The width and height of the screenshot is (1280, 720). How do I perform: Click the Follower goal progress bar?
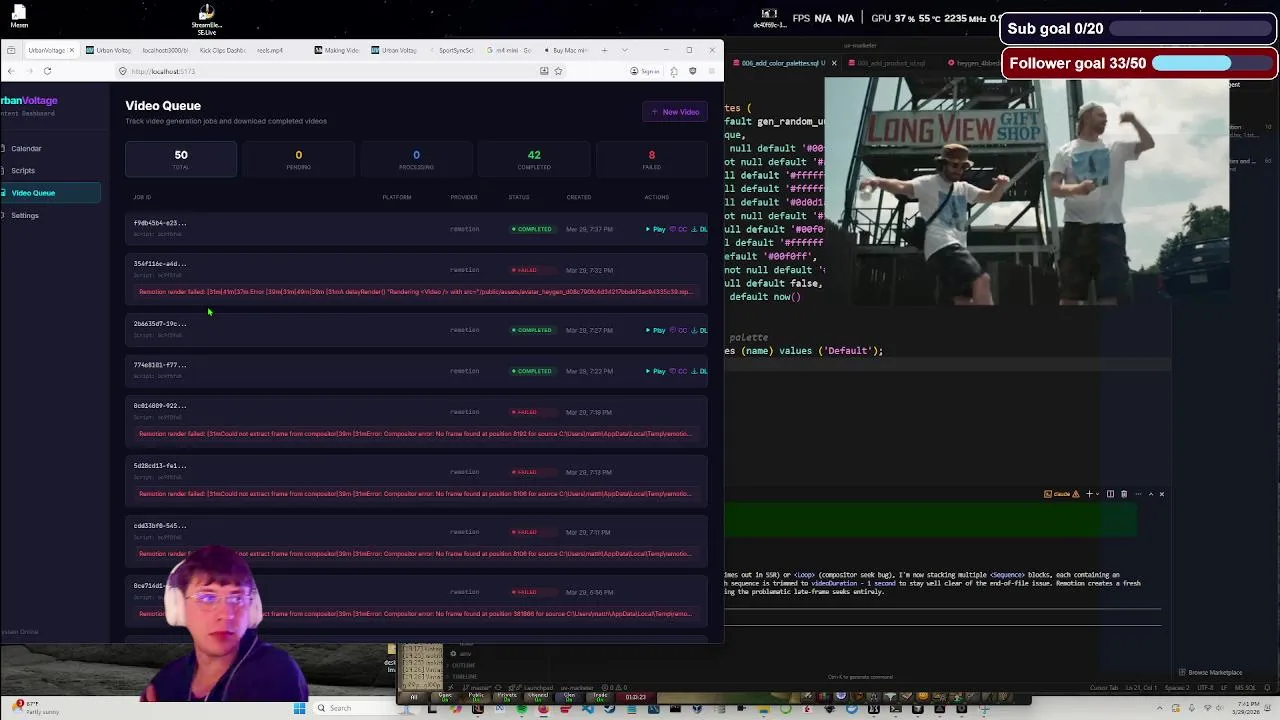pyautogui.click(x=1214, y=63)
